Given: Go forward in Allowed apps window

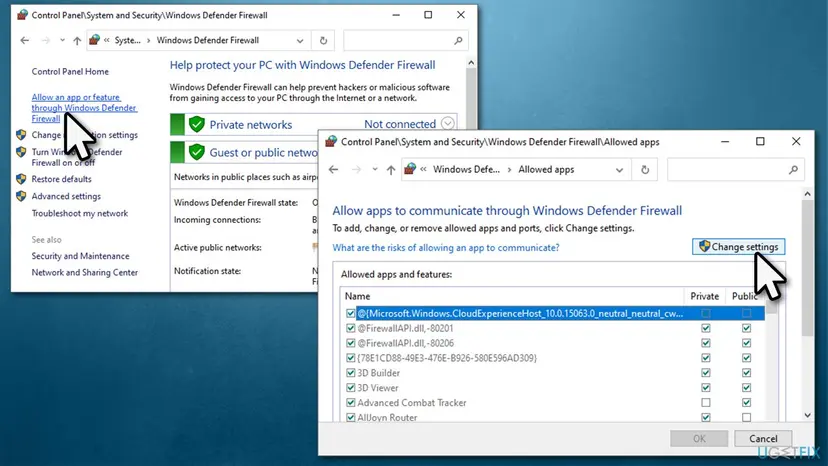Looking at the screenshot, I should pos(356,170).
